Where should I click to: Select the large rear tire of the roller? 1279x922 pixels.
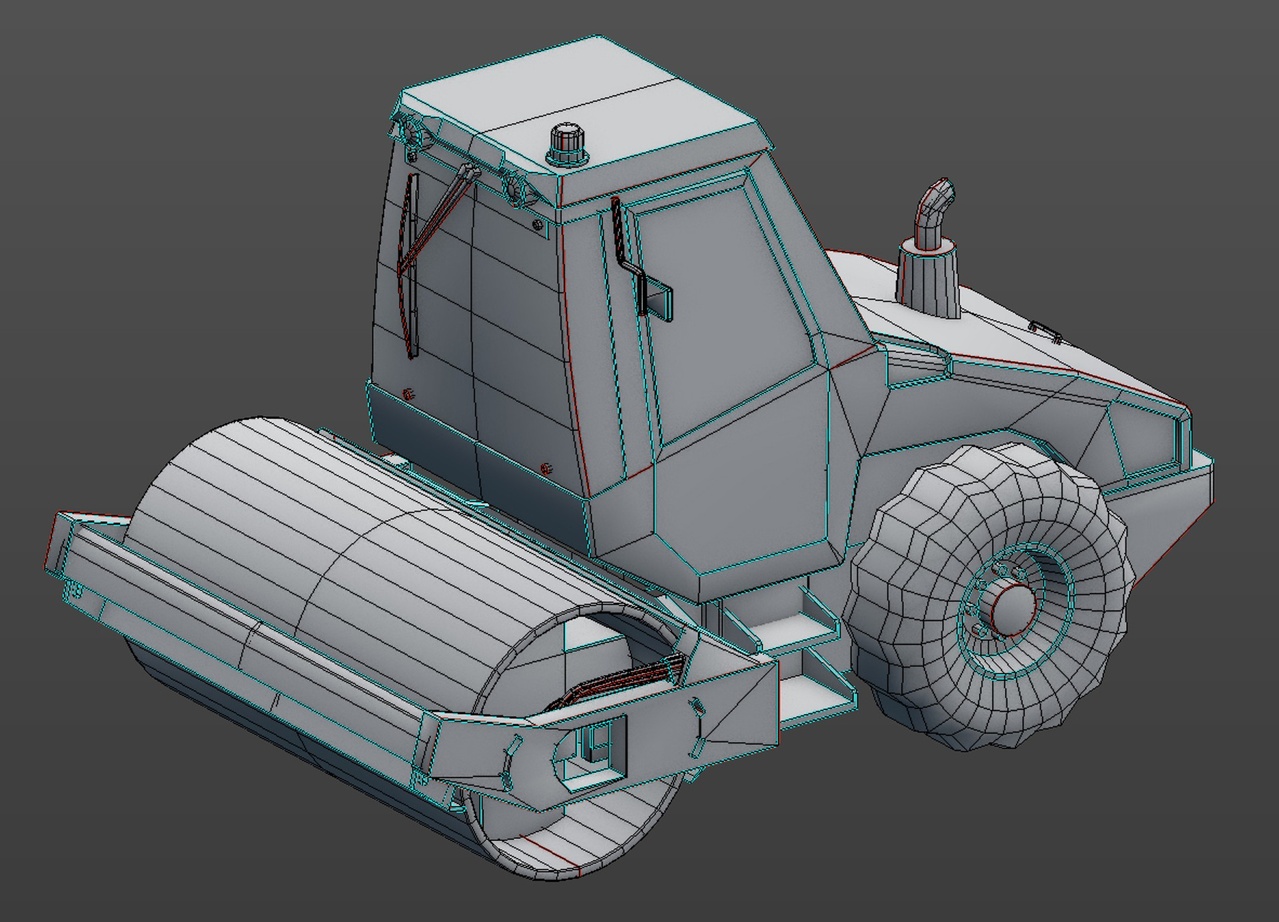point(988,598)
